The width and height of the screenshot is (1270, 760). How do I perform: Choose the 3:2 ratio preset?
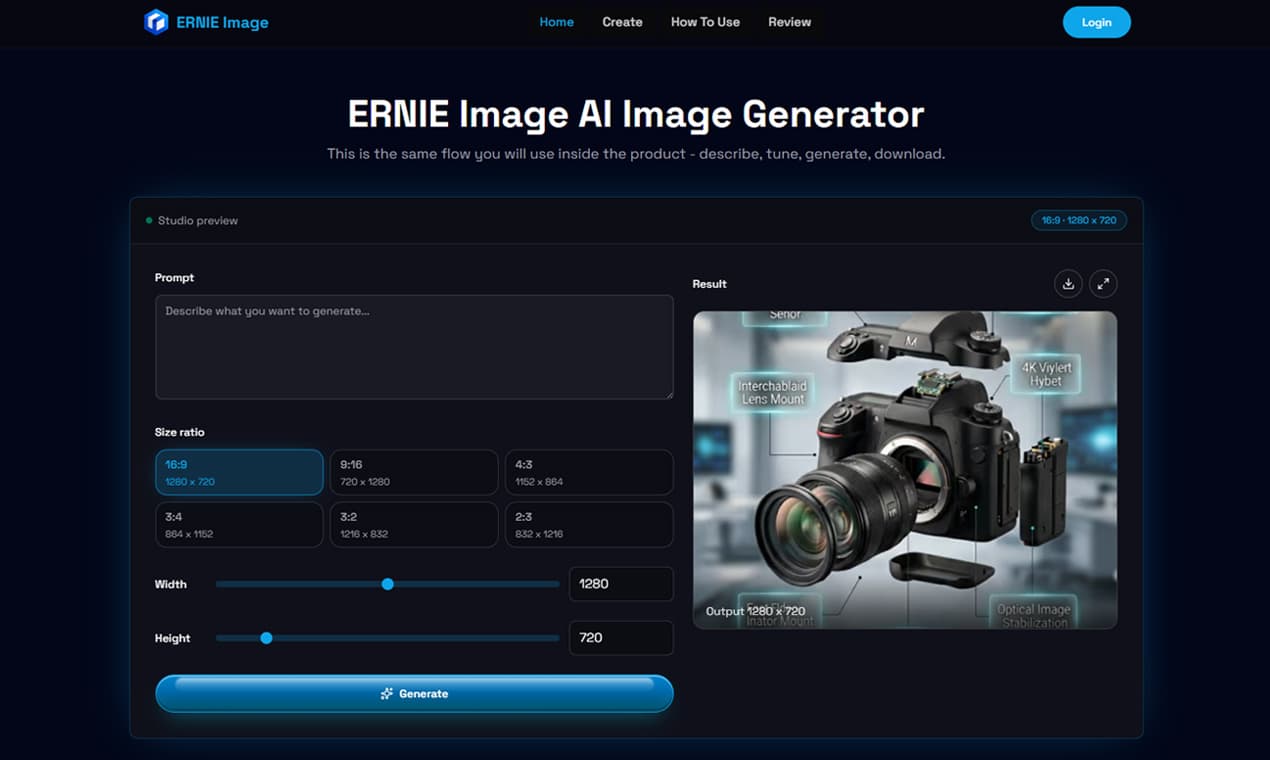pyautogui.click(x=413, y=524)
